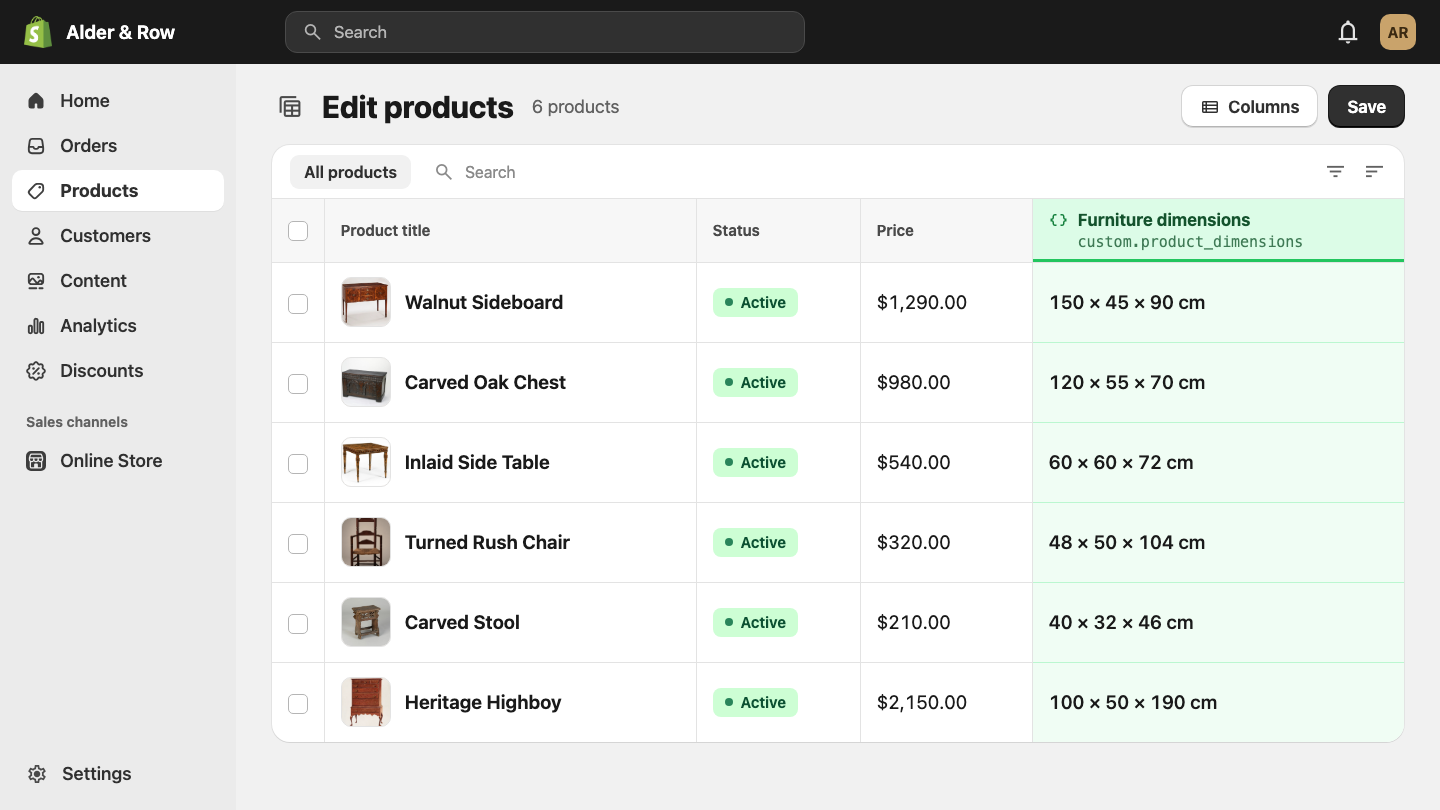Viewport: 1440px width, 810px height.
Task: Open the notifications bell
Action: pyautogui.click(x=1348, y=32)
